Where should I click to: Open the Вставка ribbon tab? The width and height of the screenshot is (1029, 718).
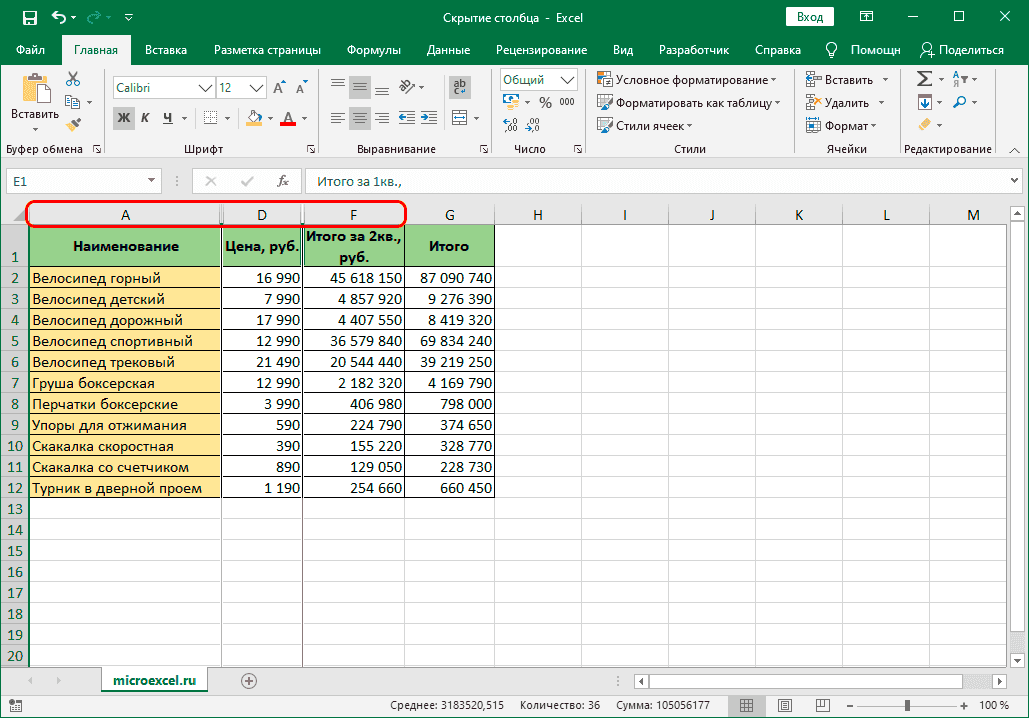coord(166,50)
